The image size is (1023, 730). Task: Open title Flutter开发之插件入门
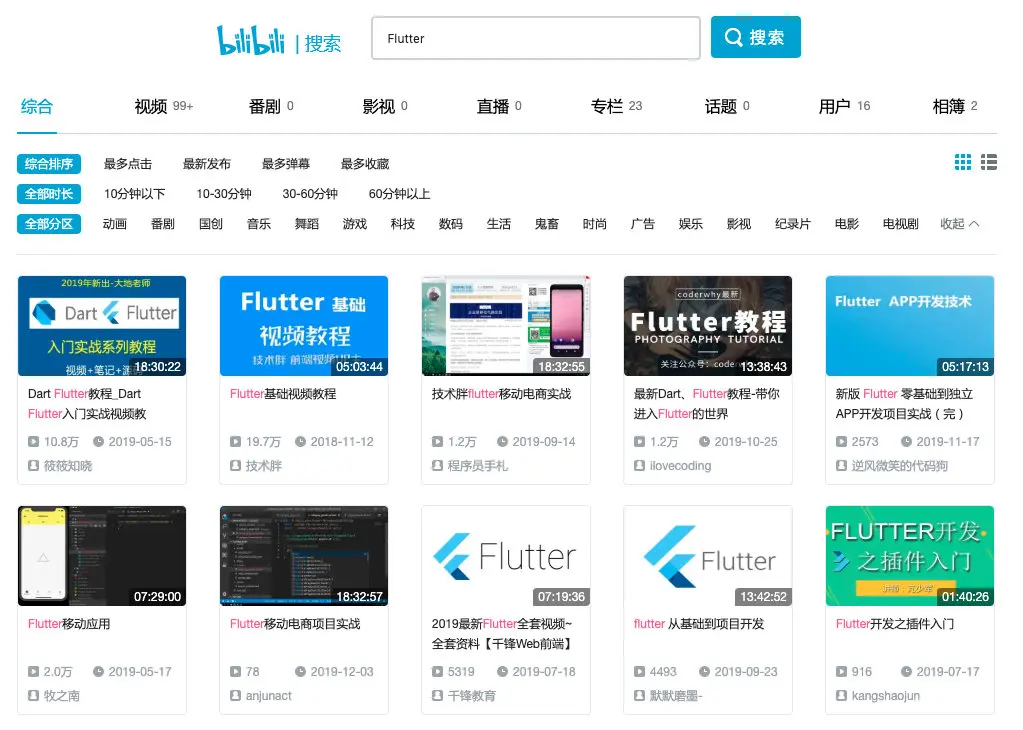[894, 624]
